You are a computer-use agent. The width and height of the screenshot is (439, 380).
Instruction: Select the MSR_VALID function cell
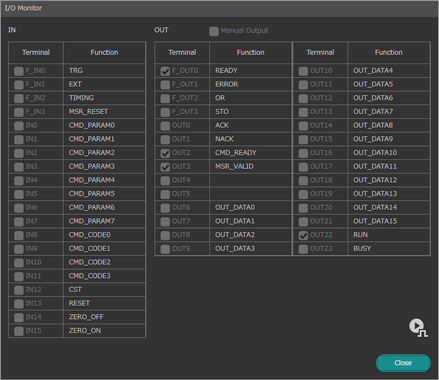[251, 166]
